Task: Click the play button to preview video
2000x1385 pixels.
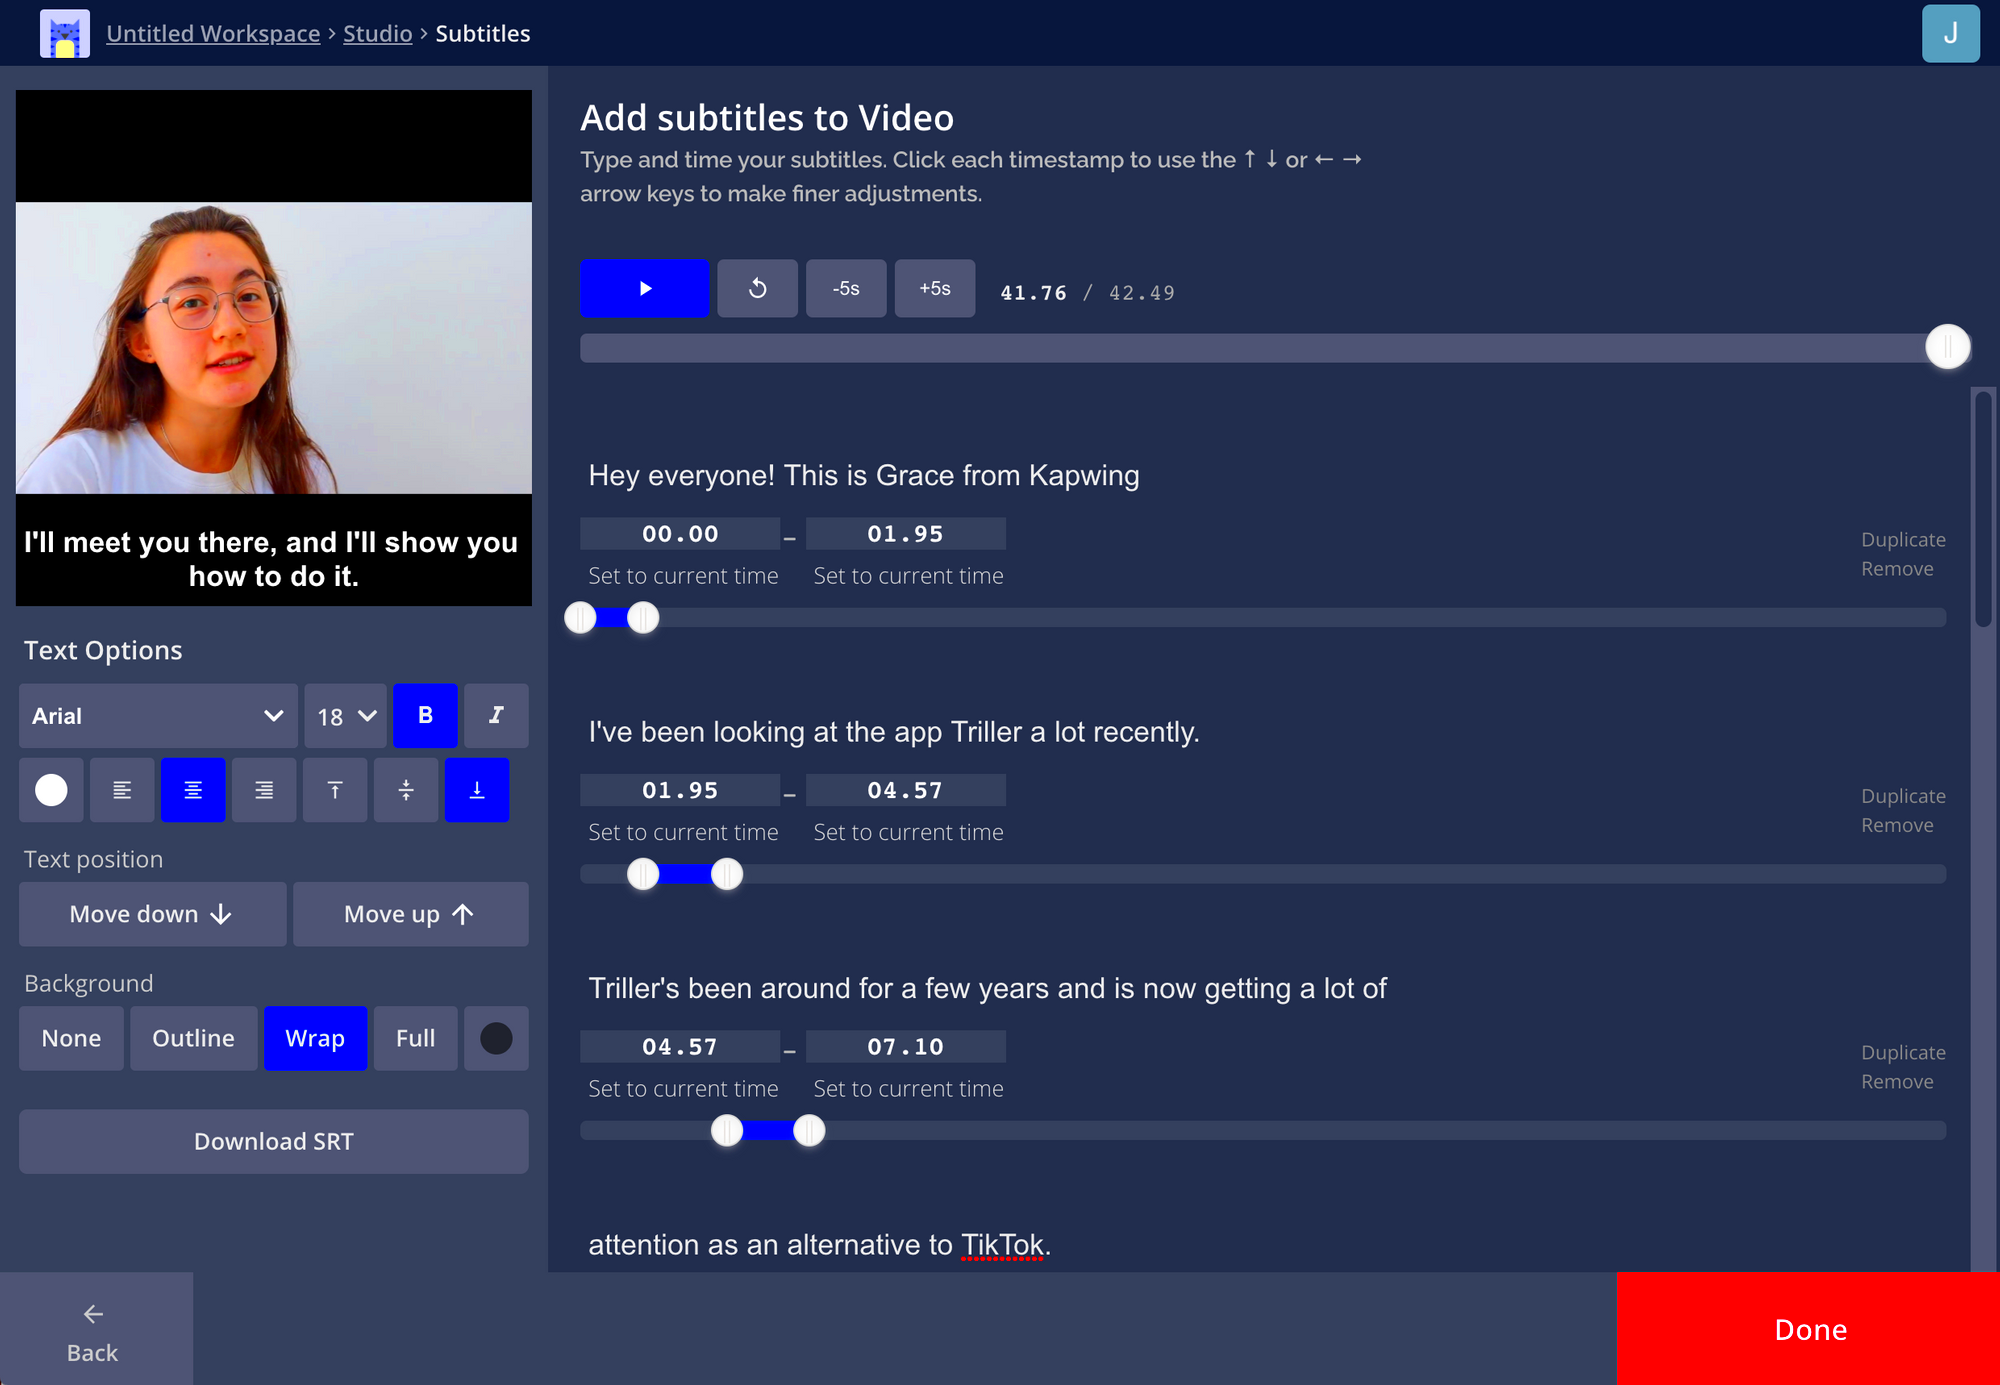Action: tap(646, 287)
